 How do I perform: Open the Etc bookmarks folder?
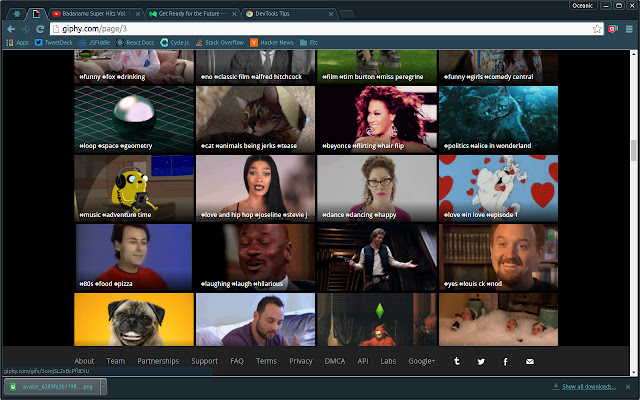[x=309, y=42]
